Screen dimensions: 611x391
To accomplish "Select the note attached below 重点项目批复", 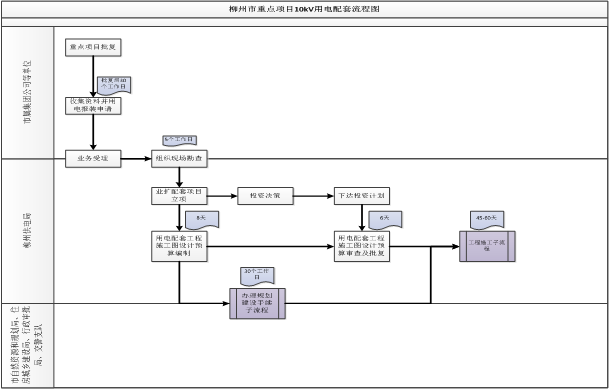I will pyautogui.click(x=114, y=85).
